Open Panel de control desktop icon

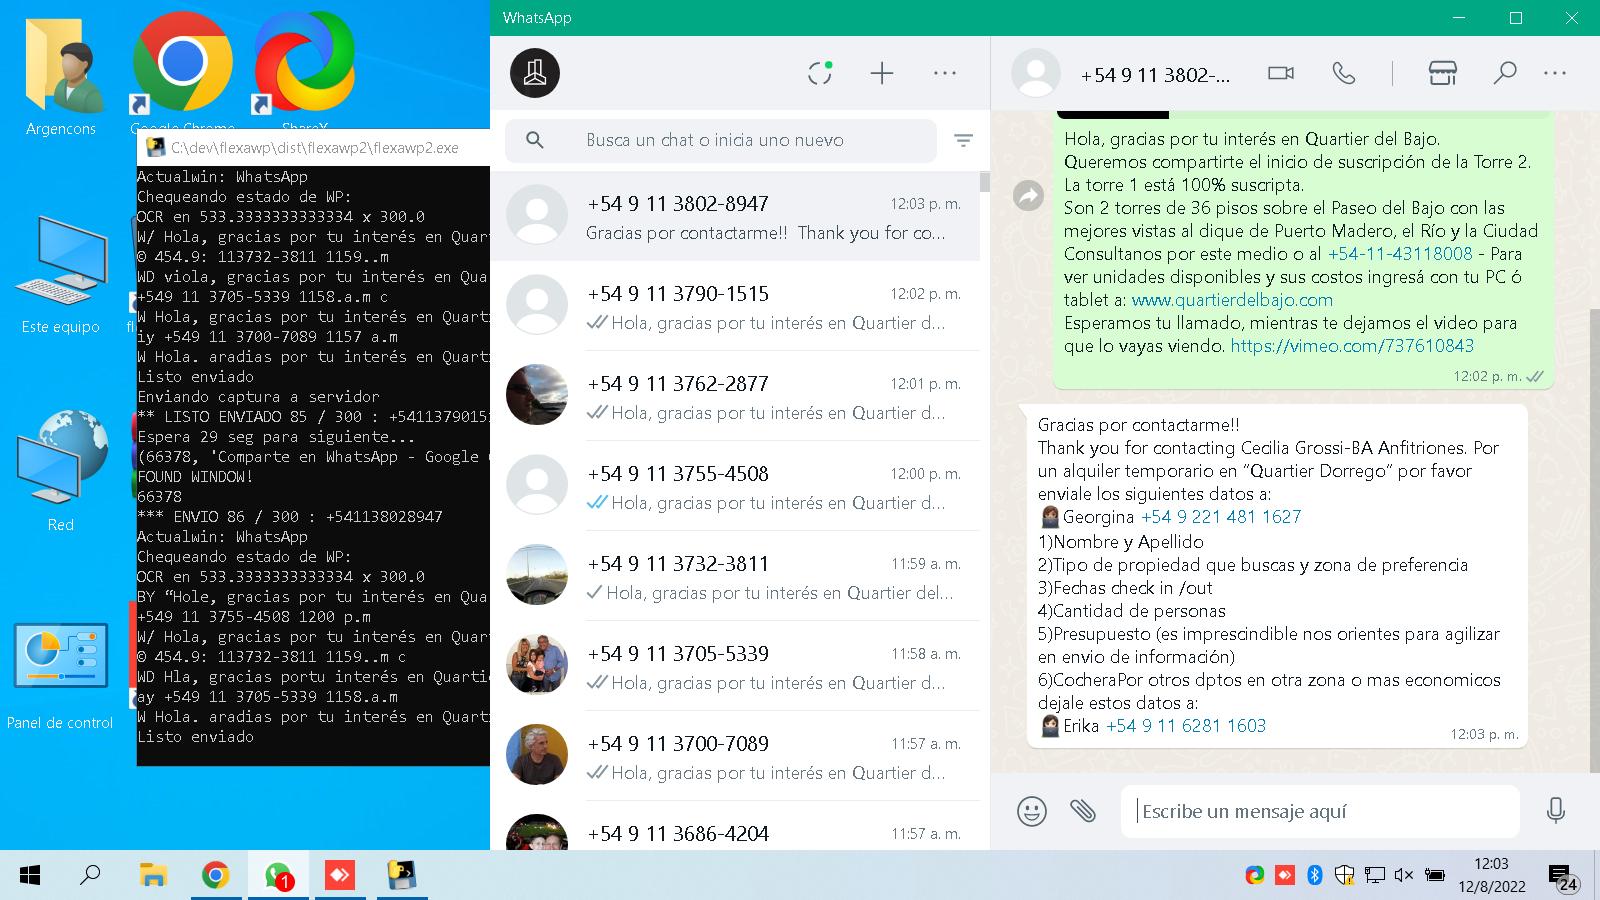click(x=61, y=675)
